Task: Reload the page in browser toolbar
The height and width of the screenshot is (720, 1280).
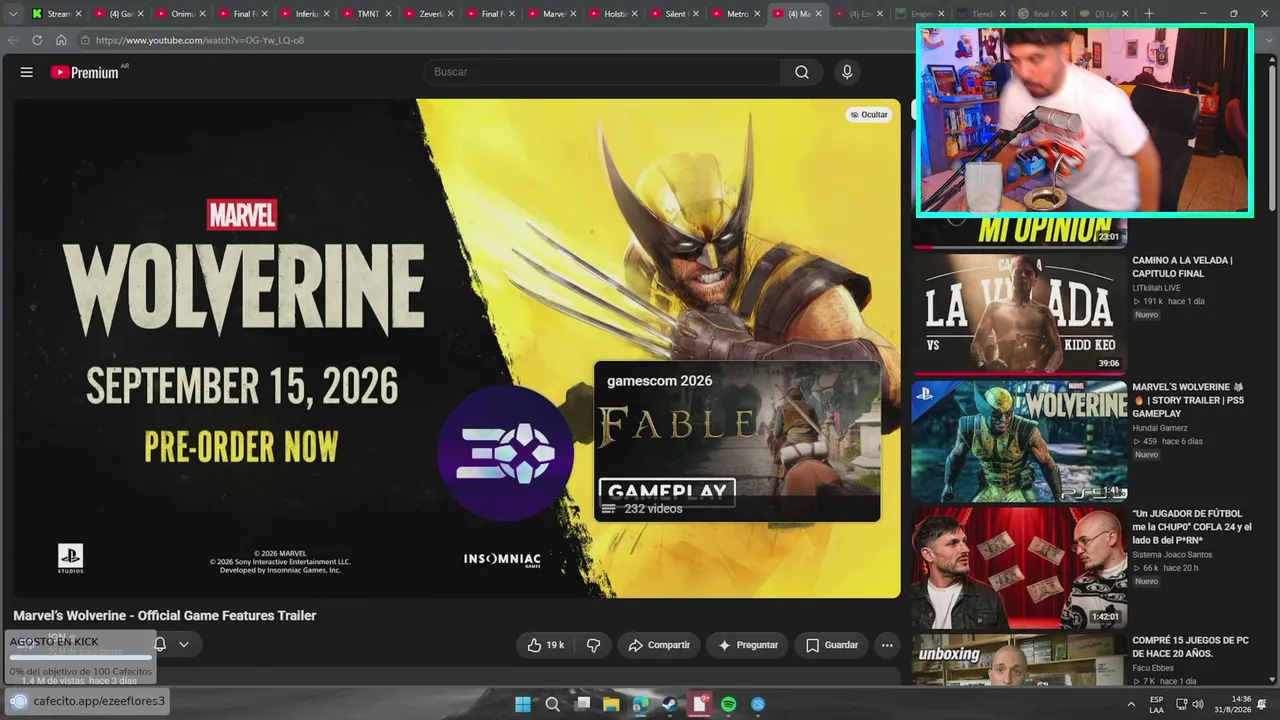Action: click(37, 40)
